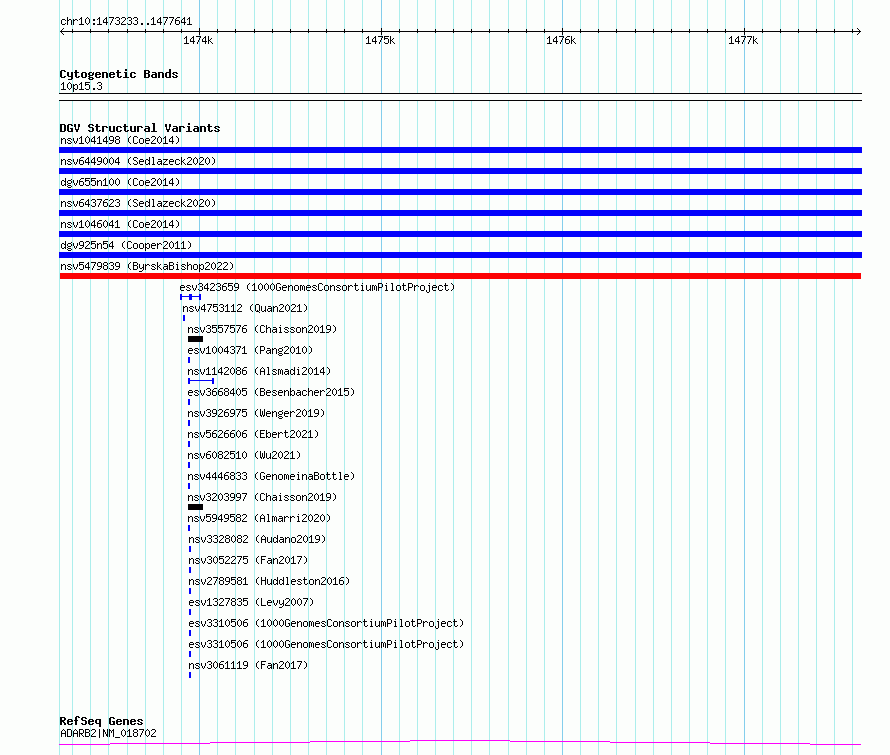Open the dgv655n100 (Coe2014) variant label
This screenshot has width=890, height=755.
[120, 182]
